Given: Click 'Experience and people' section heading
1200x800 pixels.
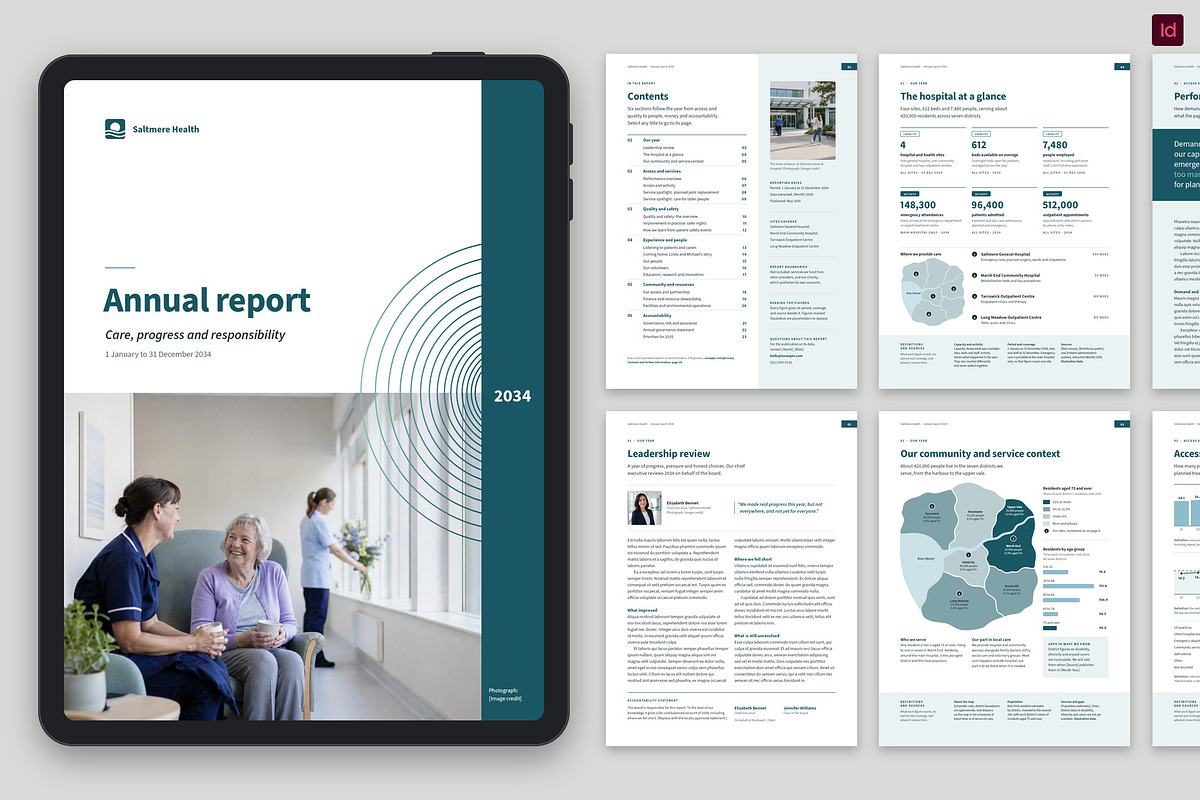Looking at the screenshot, I should (665, 240).
